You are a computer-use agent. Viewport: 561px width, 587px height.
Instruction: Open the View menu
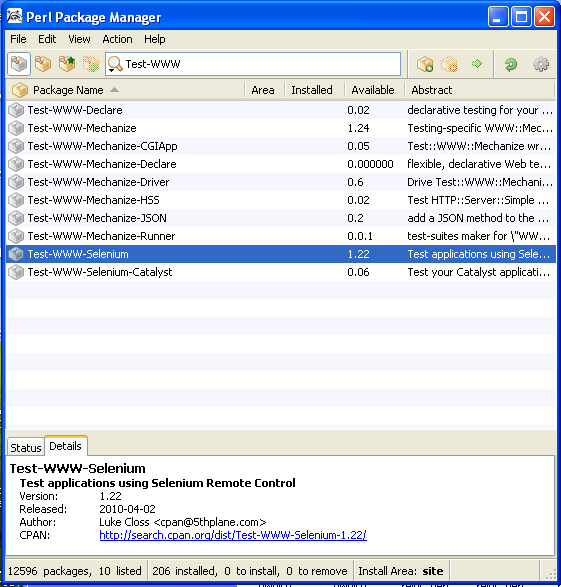pos(79,39)
